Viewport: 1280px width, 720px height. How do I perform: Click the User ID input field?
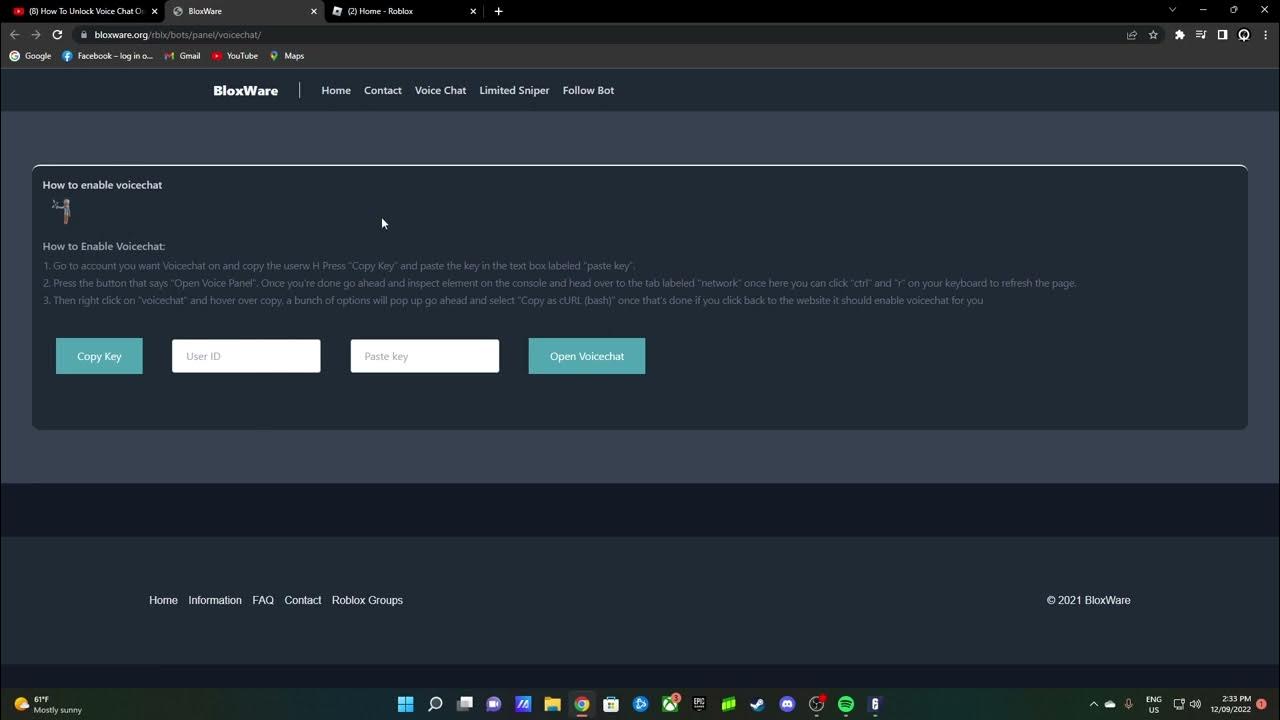click(246, 356)
